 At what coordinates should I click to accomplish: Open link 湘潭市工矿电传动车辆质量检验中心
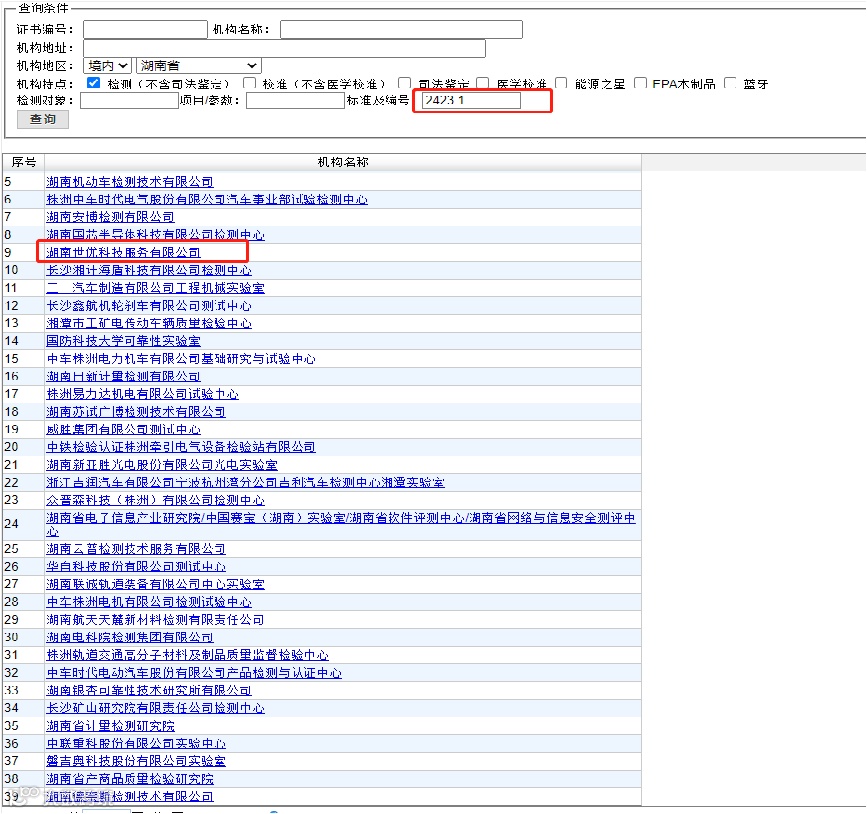pyautogui.click(x=149, y=323)
